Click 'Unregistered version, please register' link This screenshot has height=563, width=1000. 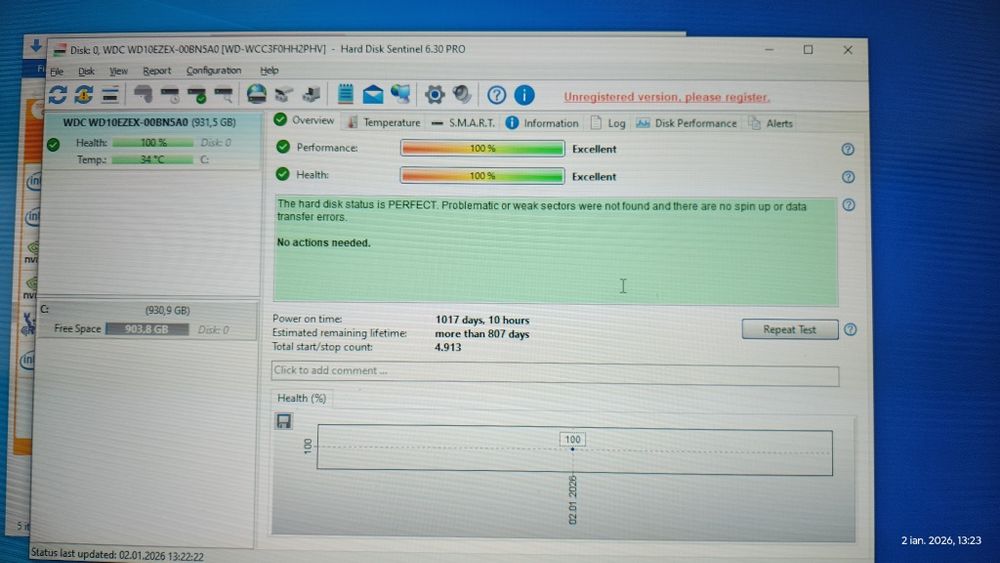pyautogui.click(x=666, y=97)
